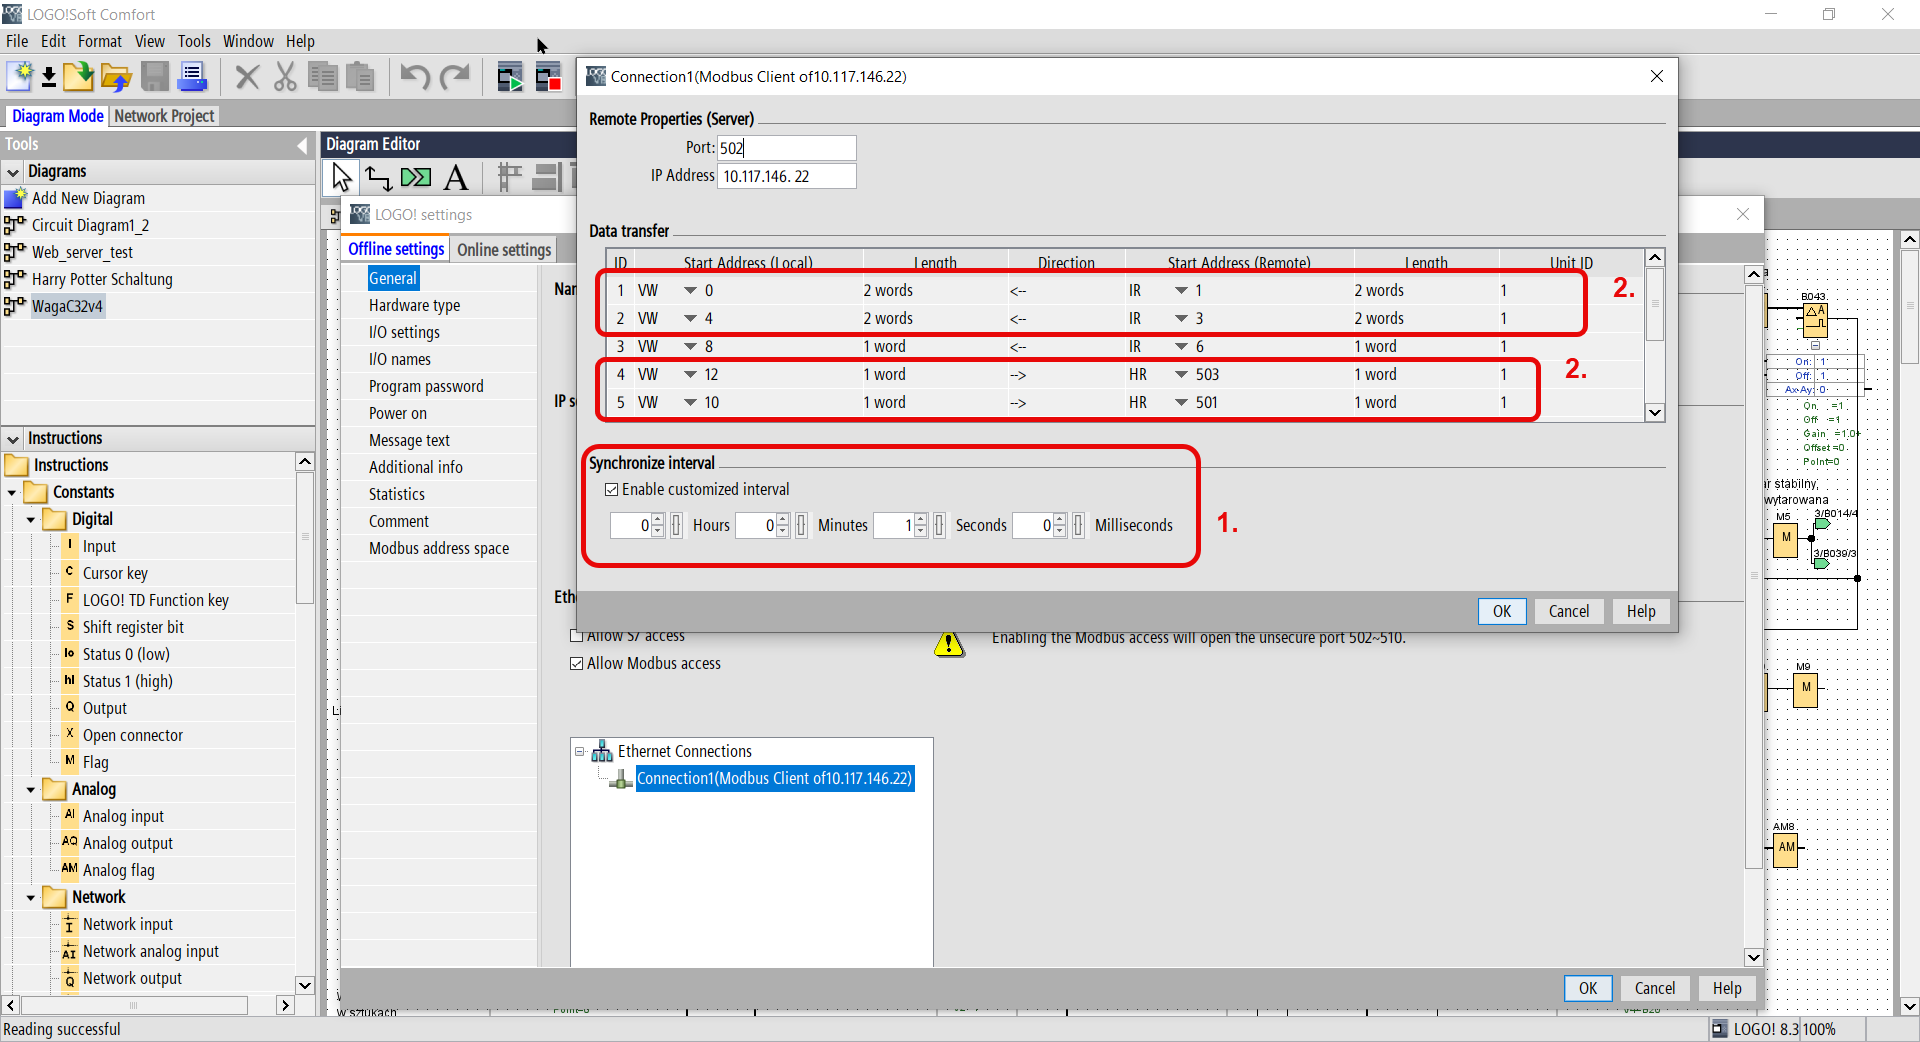Click into the IP Address field
The image size is (1920, 1042).
point(787,176)
